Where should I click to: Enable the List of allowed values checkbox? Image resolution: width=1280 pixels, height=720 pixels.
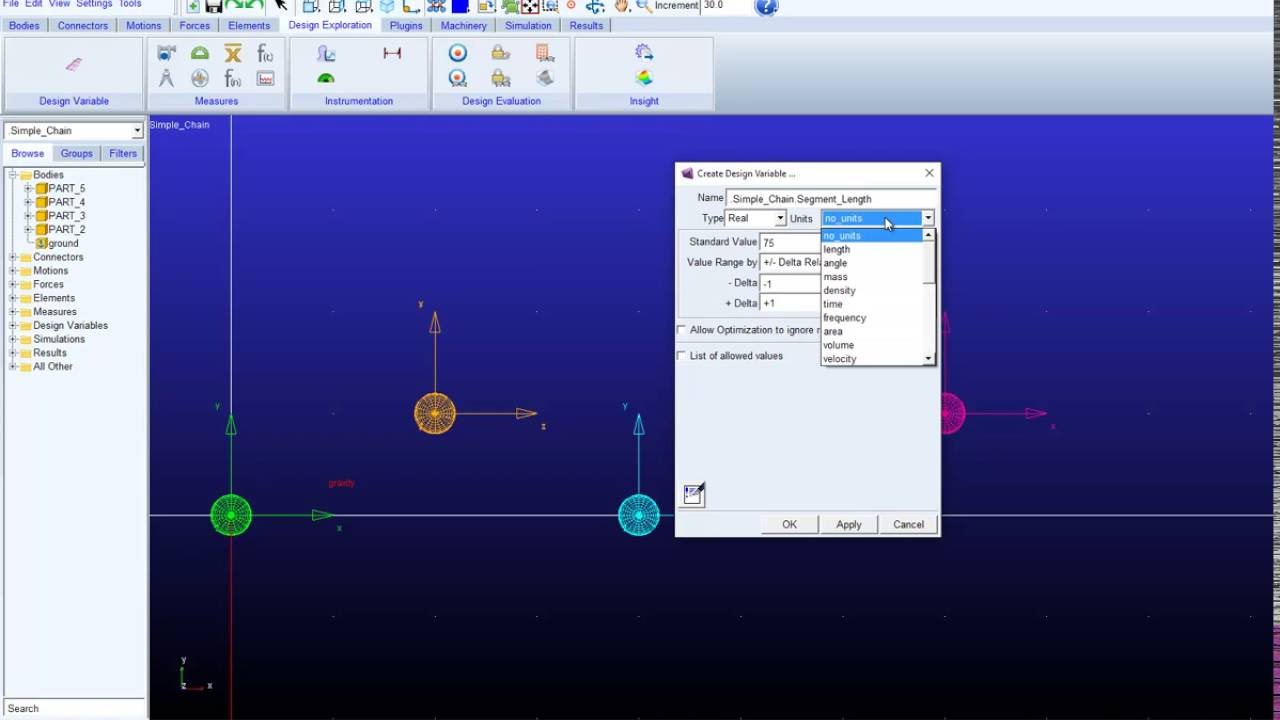pyautogui.click(x=682, y=356)
